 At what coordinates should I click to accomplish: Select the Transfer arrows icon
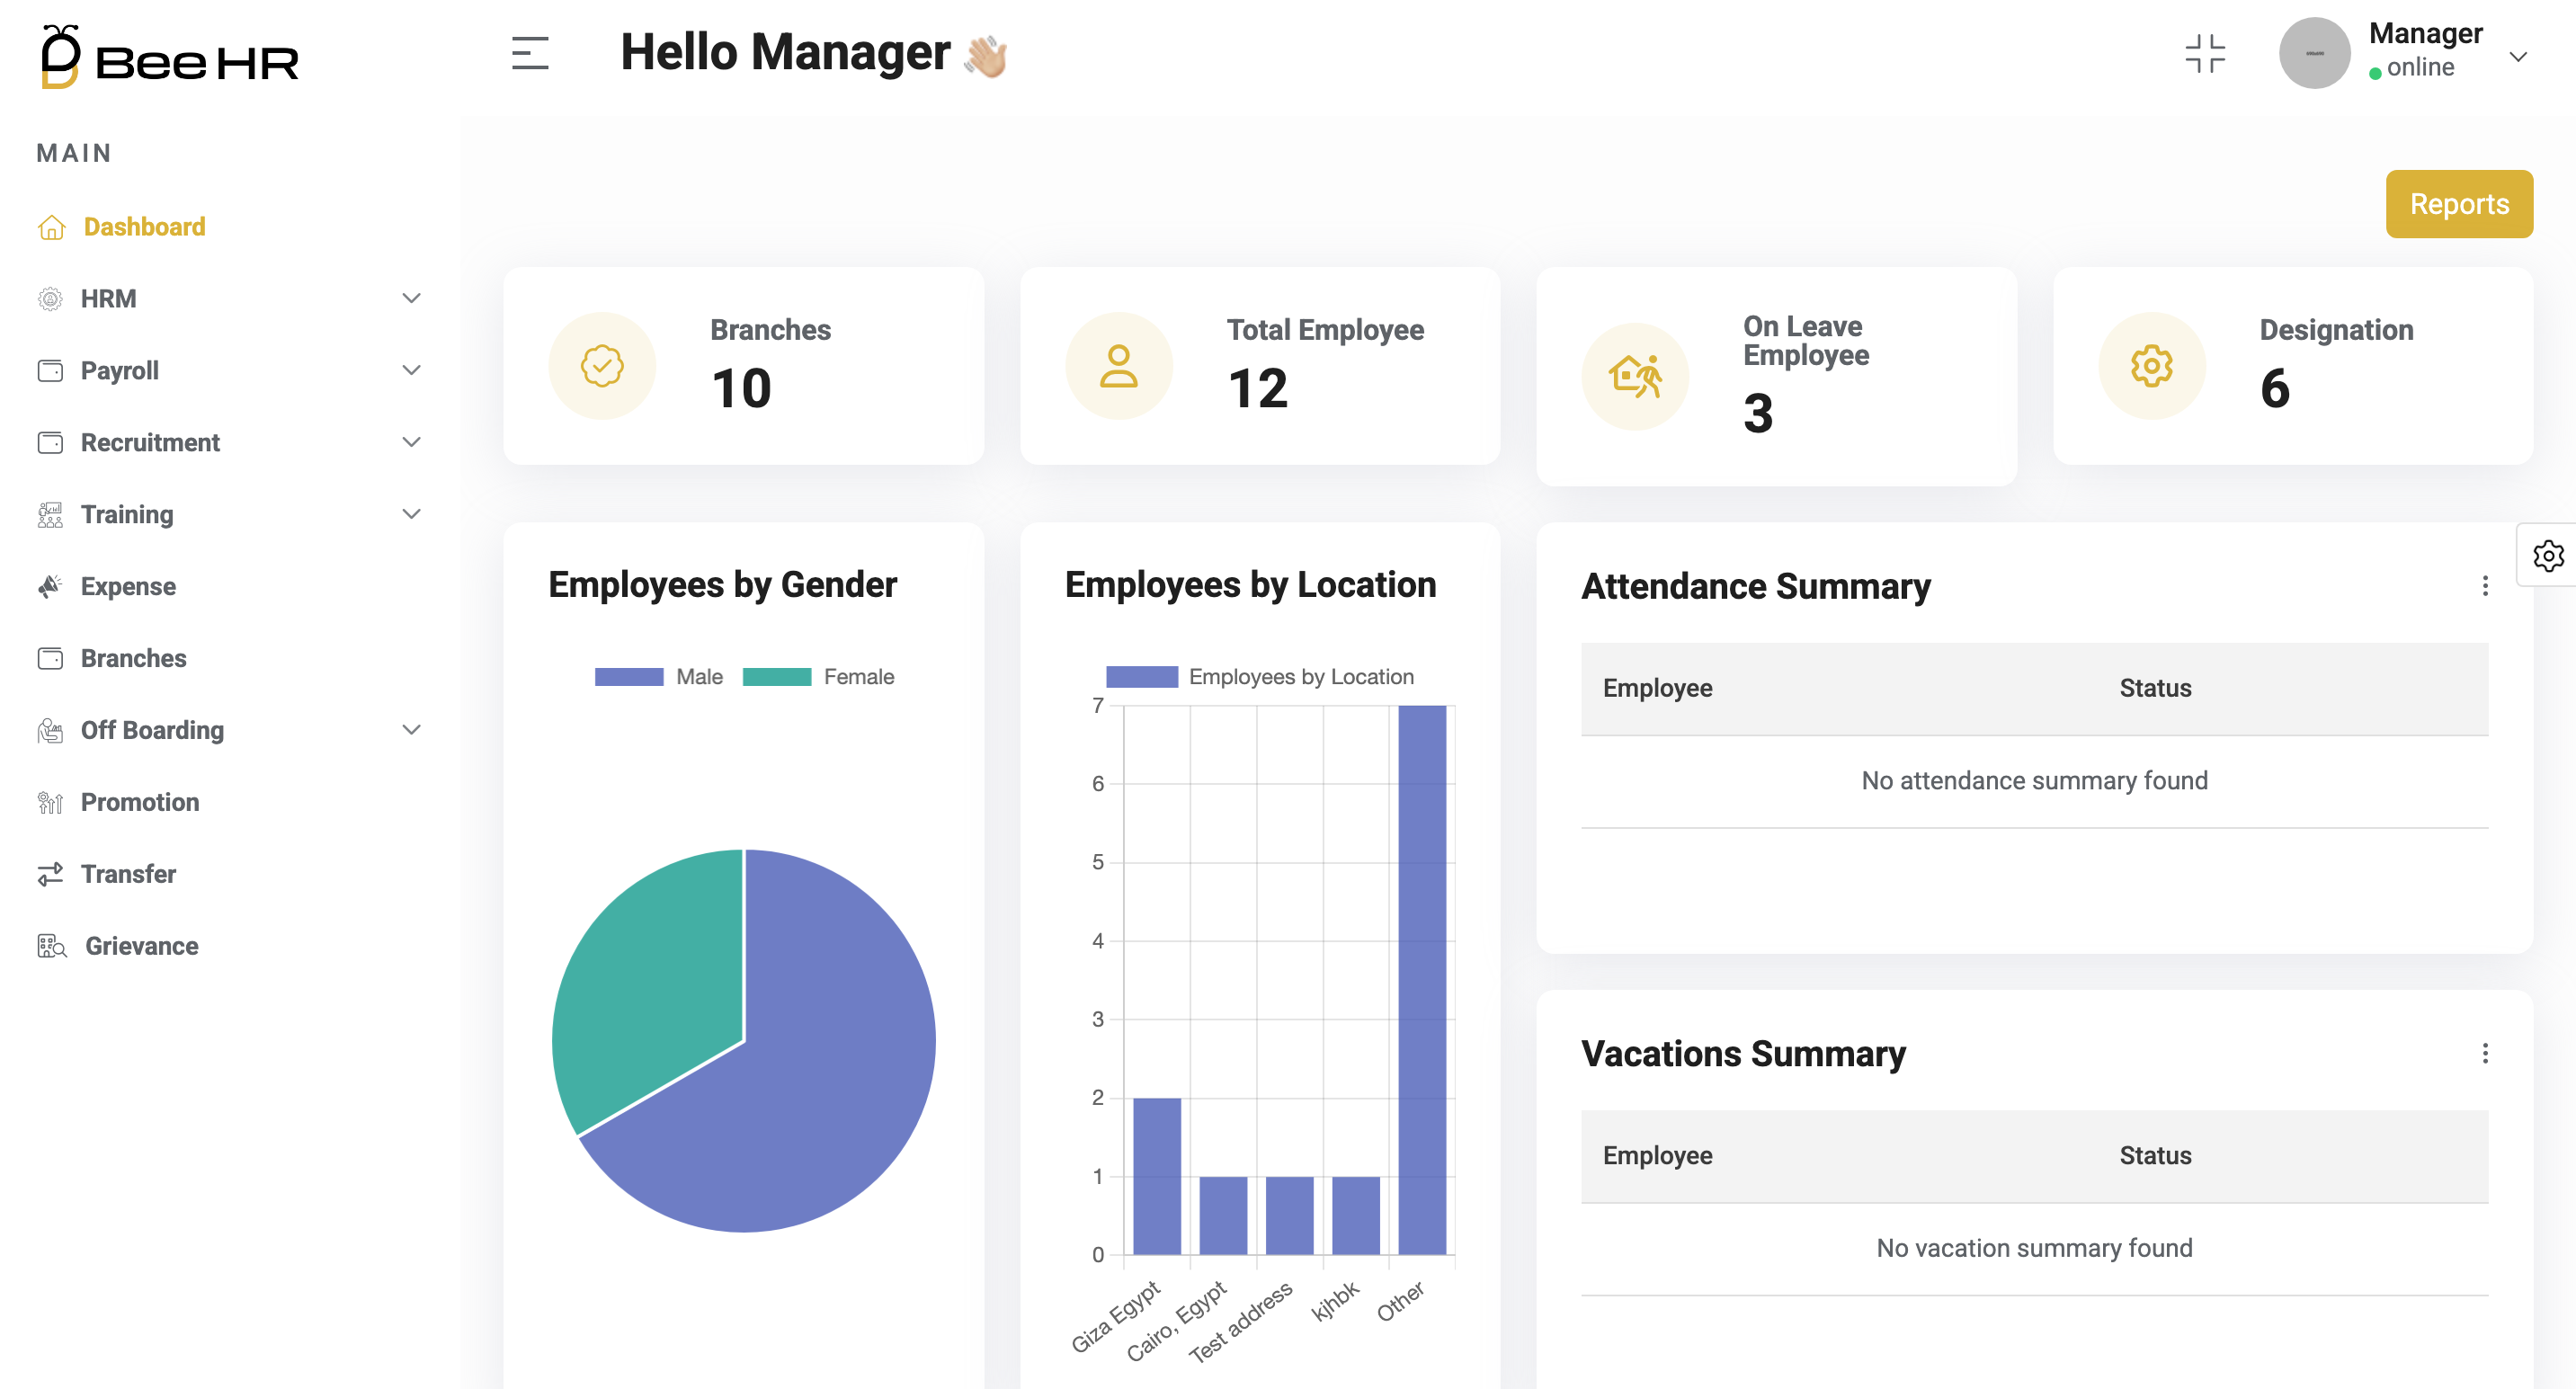tap(50, 873)
